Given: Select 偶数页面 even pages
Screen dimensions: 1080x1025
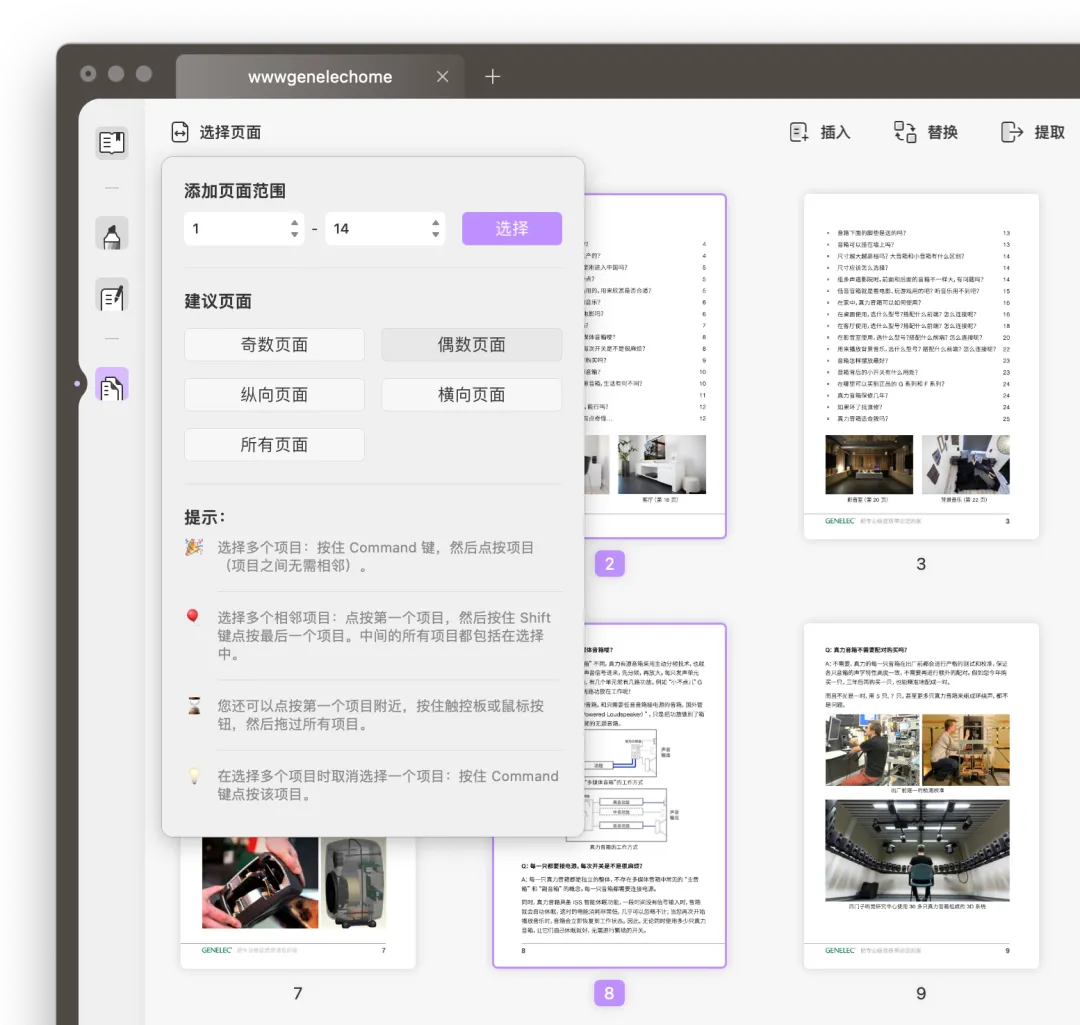Looking at the screenshot, I should pos(472,344).
